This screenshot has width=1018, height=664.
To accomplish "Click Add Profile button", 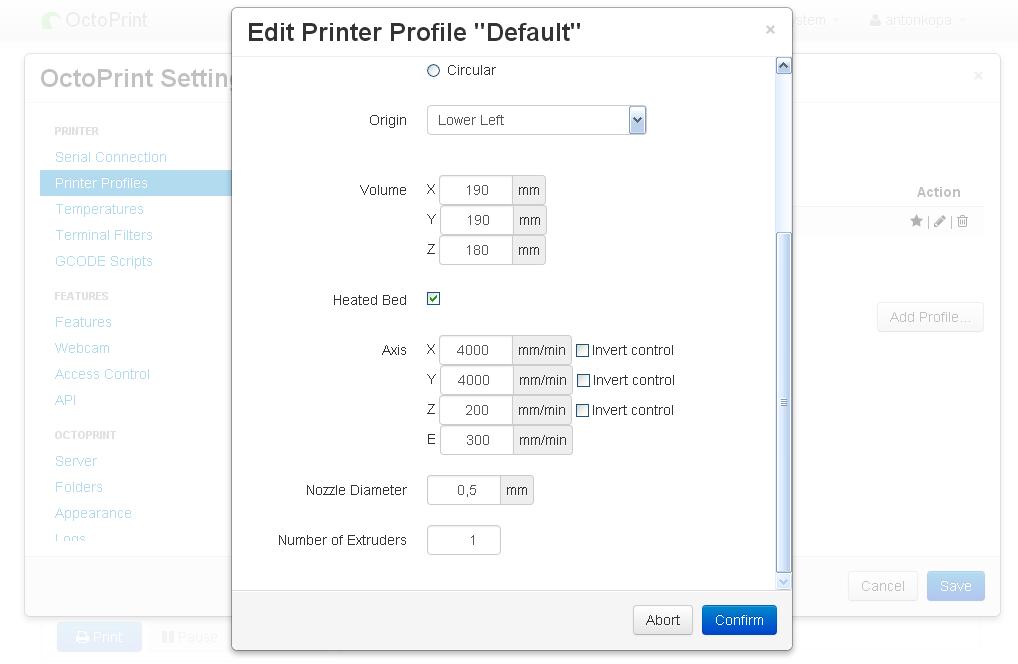I will (x=930, y=317).
